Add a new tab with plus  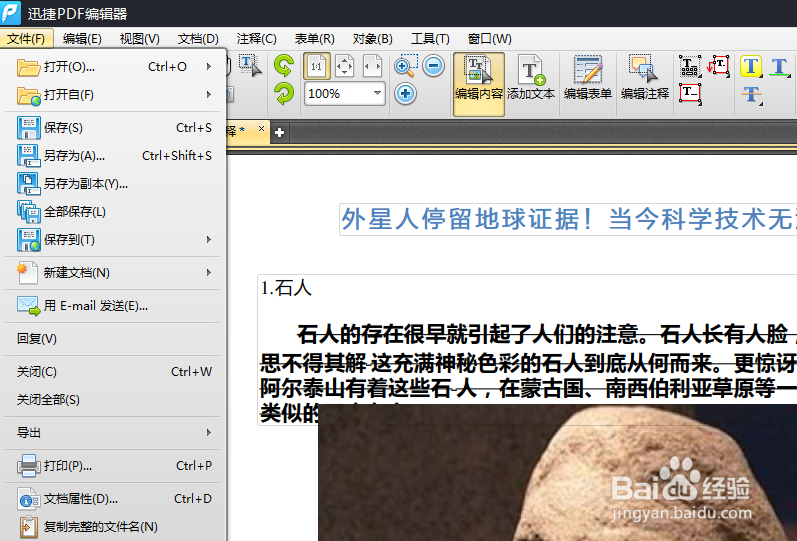point(279,133)
